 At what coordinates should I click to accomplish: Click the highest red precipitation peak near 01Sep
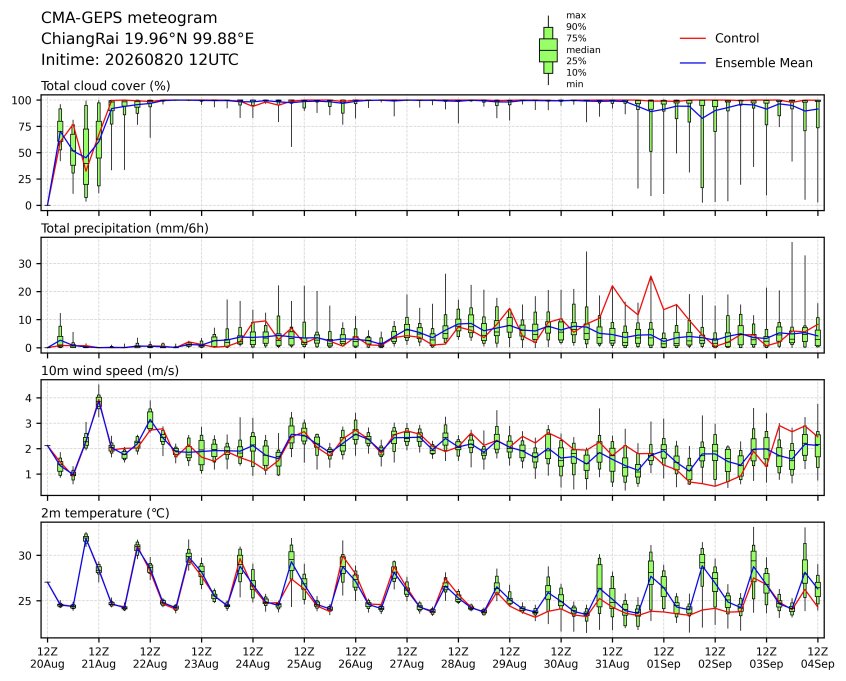point(651,277)
